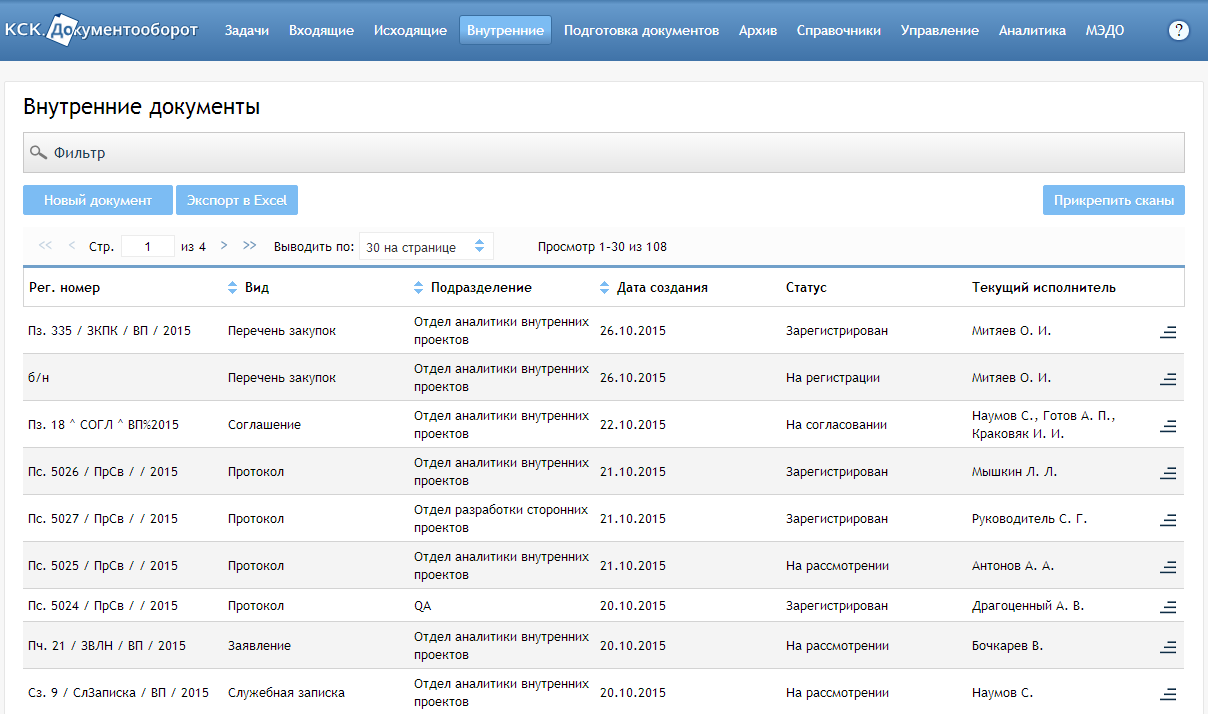Go to next page arrow

tap(224, 245)
